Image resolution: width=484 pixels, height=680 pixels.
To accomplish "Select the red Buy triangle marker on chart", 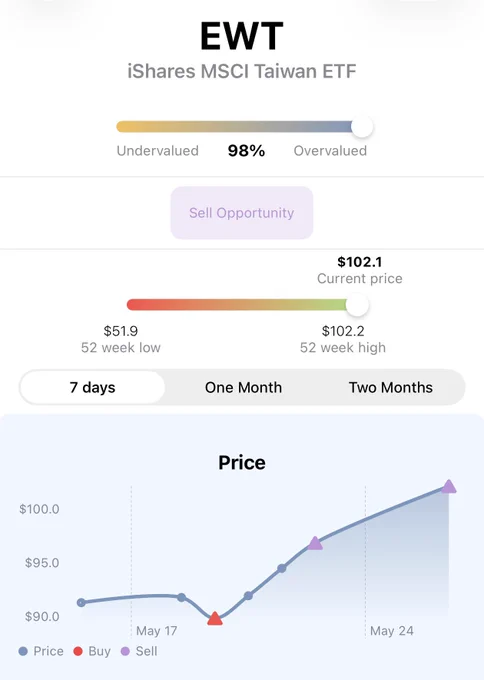I will (x=215, y=619).
